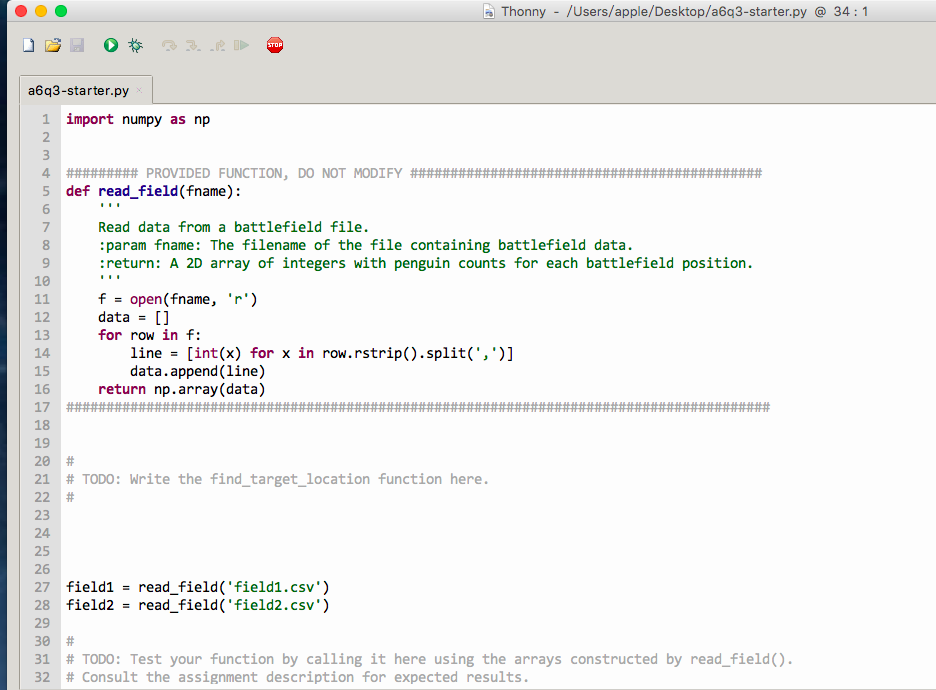Click the 'for row in f:' line
This screenshot has width=936, height=690.
tap(150, 335)
